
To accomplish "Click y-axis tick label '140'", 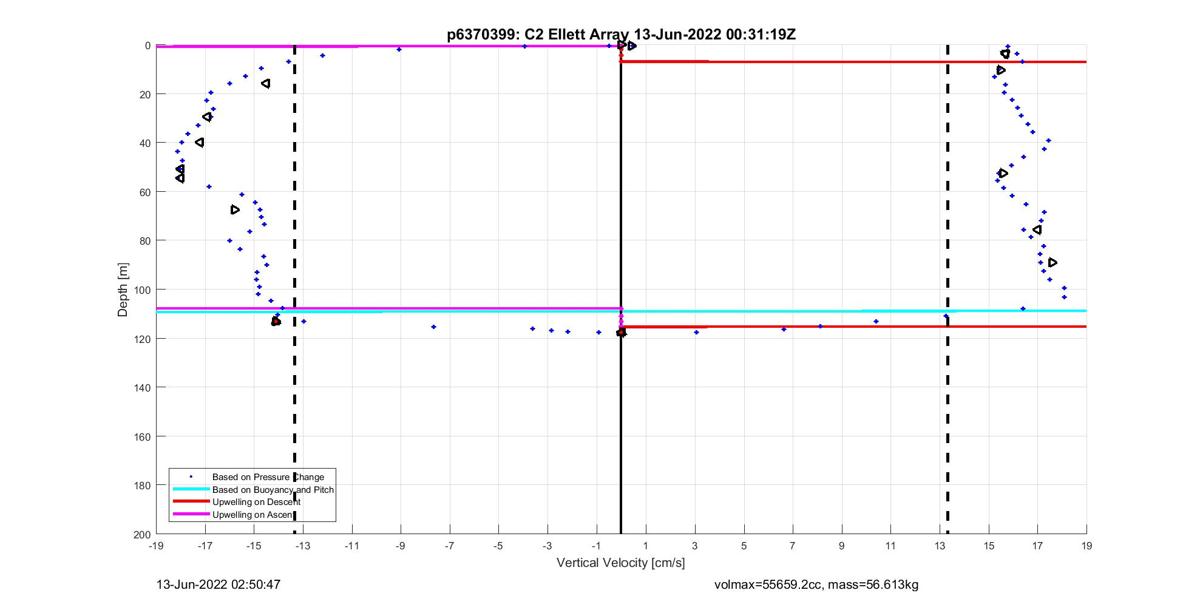I will point(141,387).
